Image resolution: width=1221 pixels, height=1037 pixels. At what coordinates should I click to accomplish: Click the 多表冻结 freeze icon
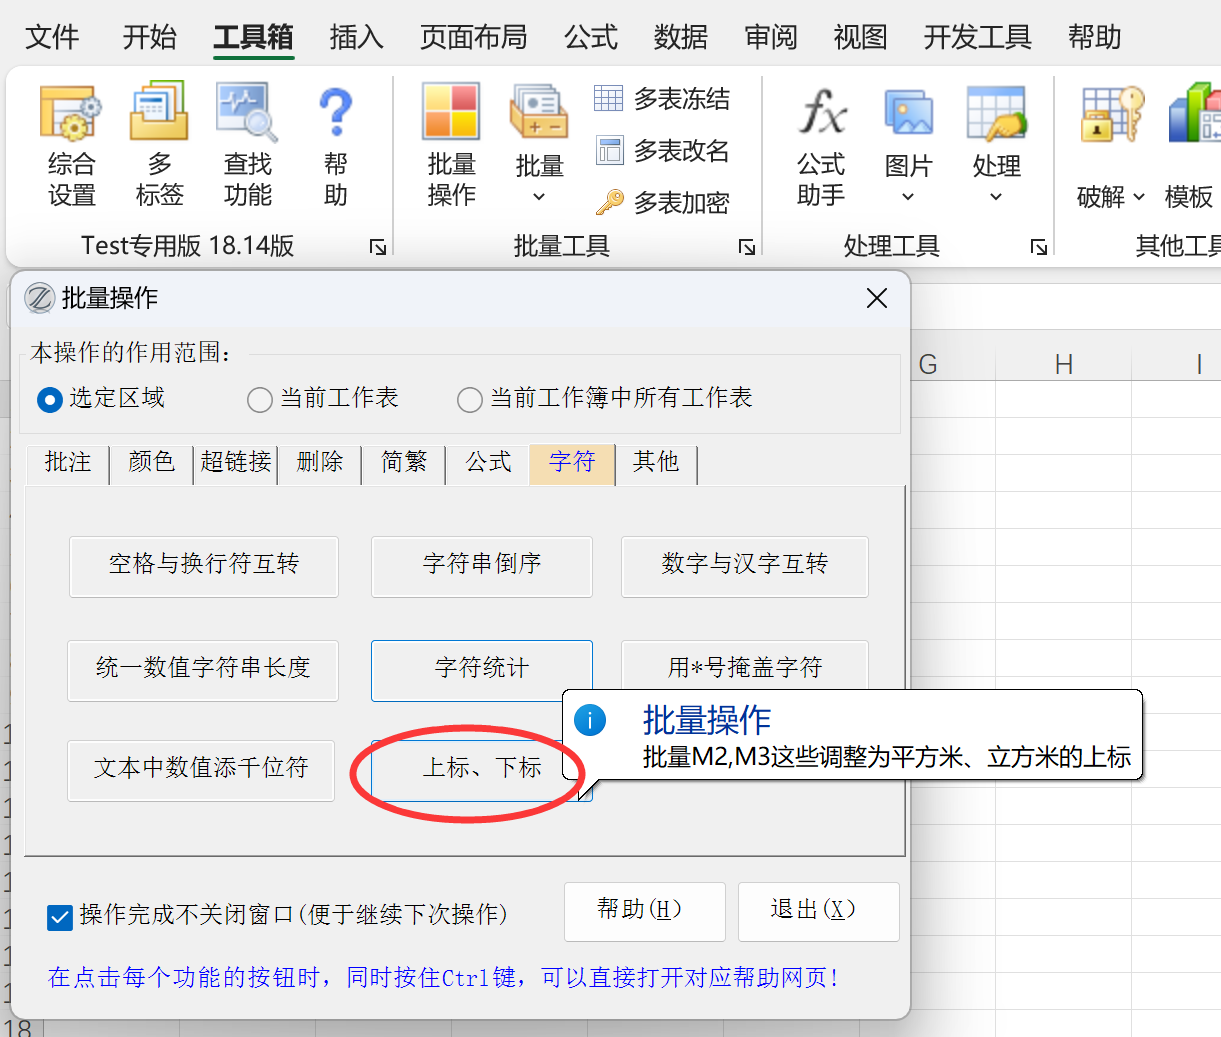click(x=609, y=98)
